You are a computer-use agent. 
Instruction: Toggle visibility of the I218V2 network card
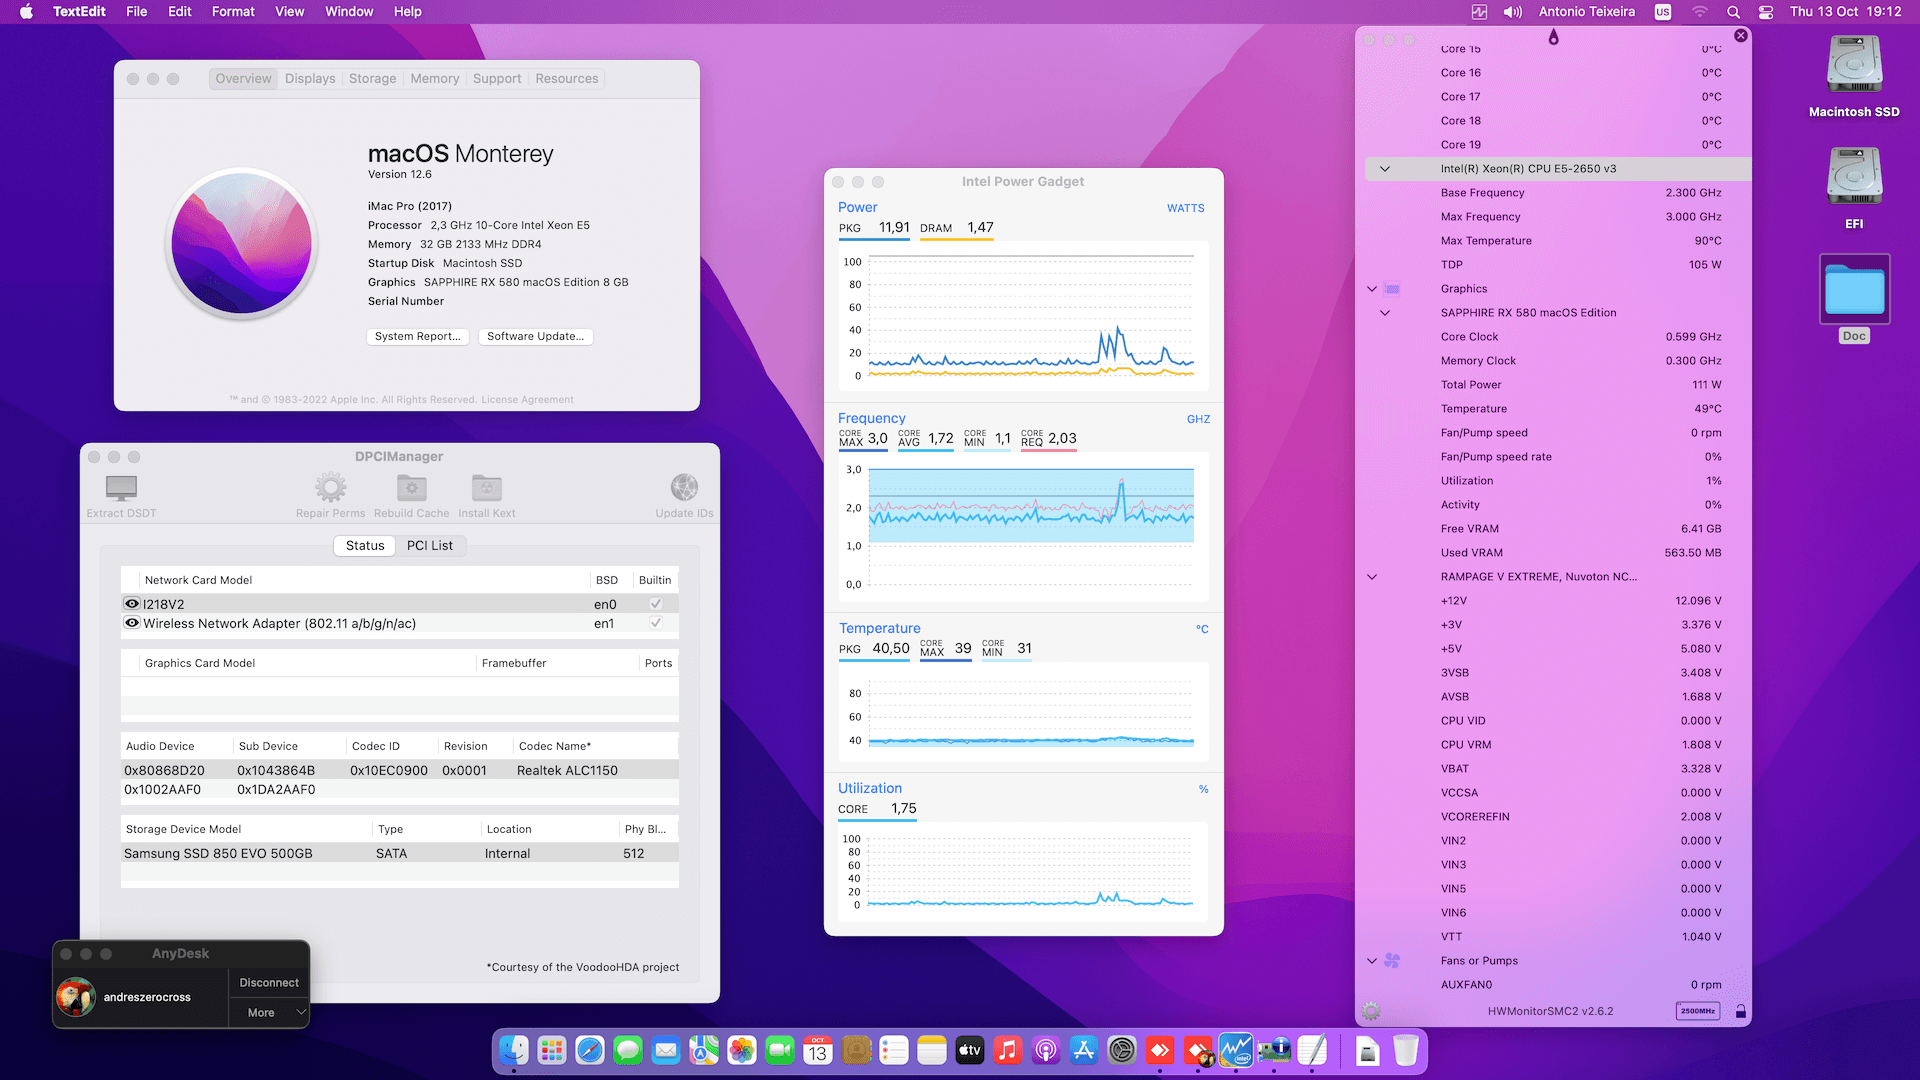coord(131,603)
